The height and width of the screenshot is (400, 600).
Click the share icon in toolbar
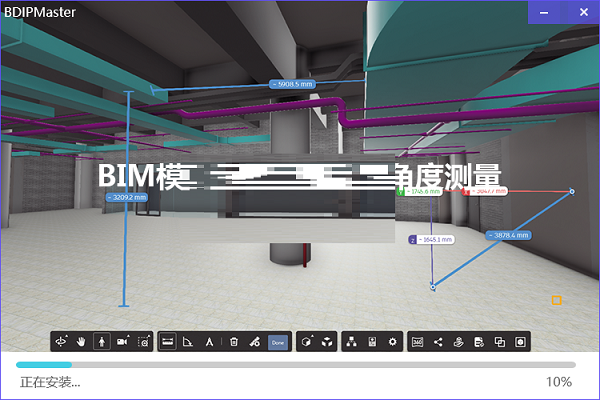click(x=438, y=342)
